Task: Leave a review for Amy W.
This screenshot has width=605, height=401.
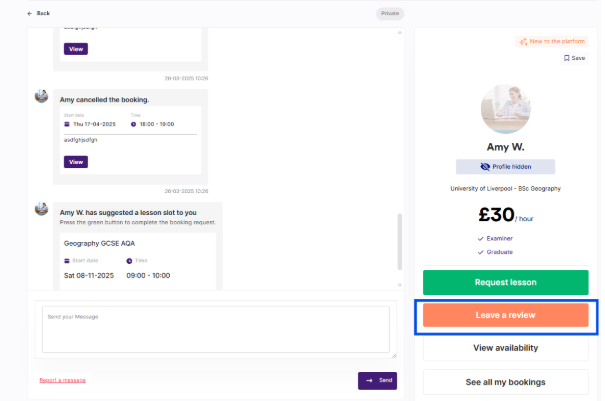Action: pos(505,315)
